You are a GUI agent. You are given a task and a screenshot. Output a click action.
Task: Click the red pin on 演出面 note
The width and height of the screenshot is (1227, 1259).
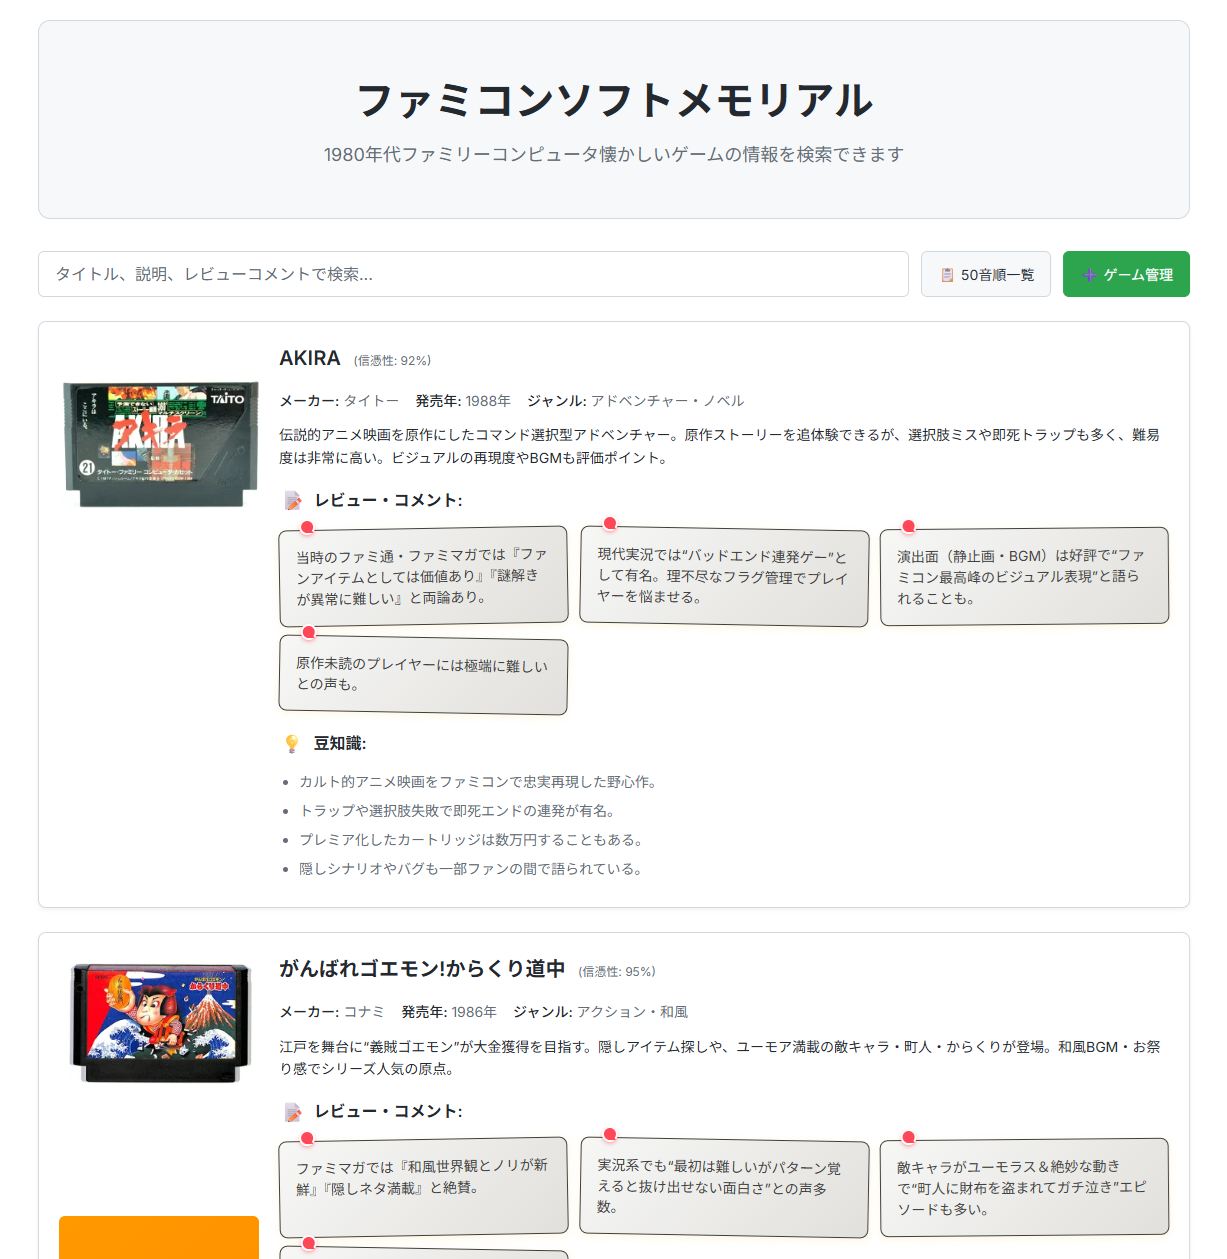909,526
